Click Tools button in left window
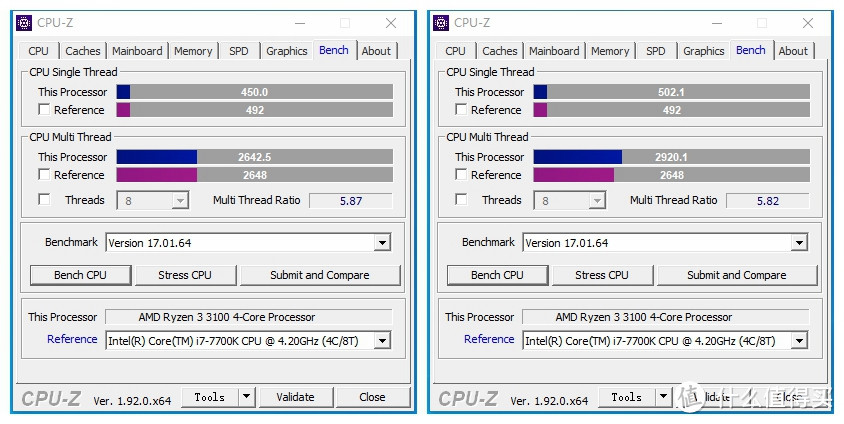Screen dimensions: 844x424 210,397
